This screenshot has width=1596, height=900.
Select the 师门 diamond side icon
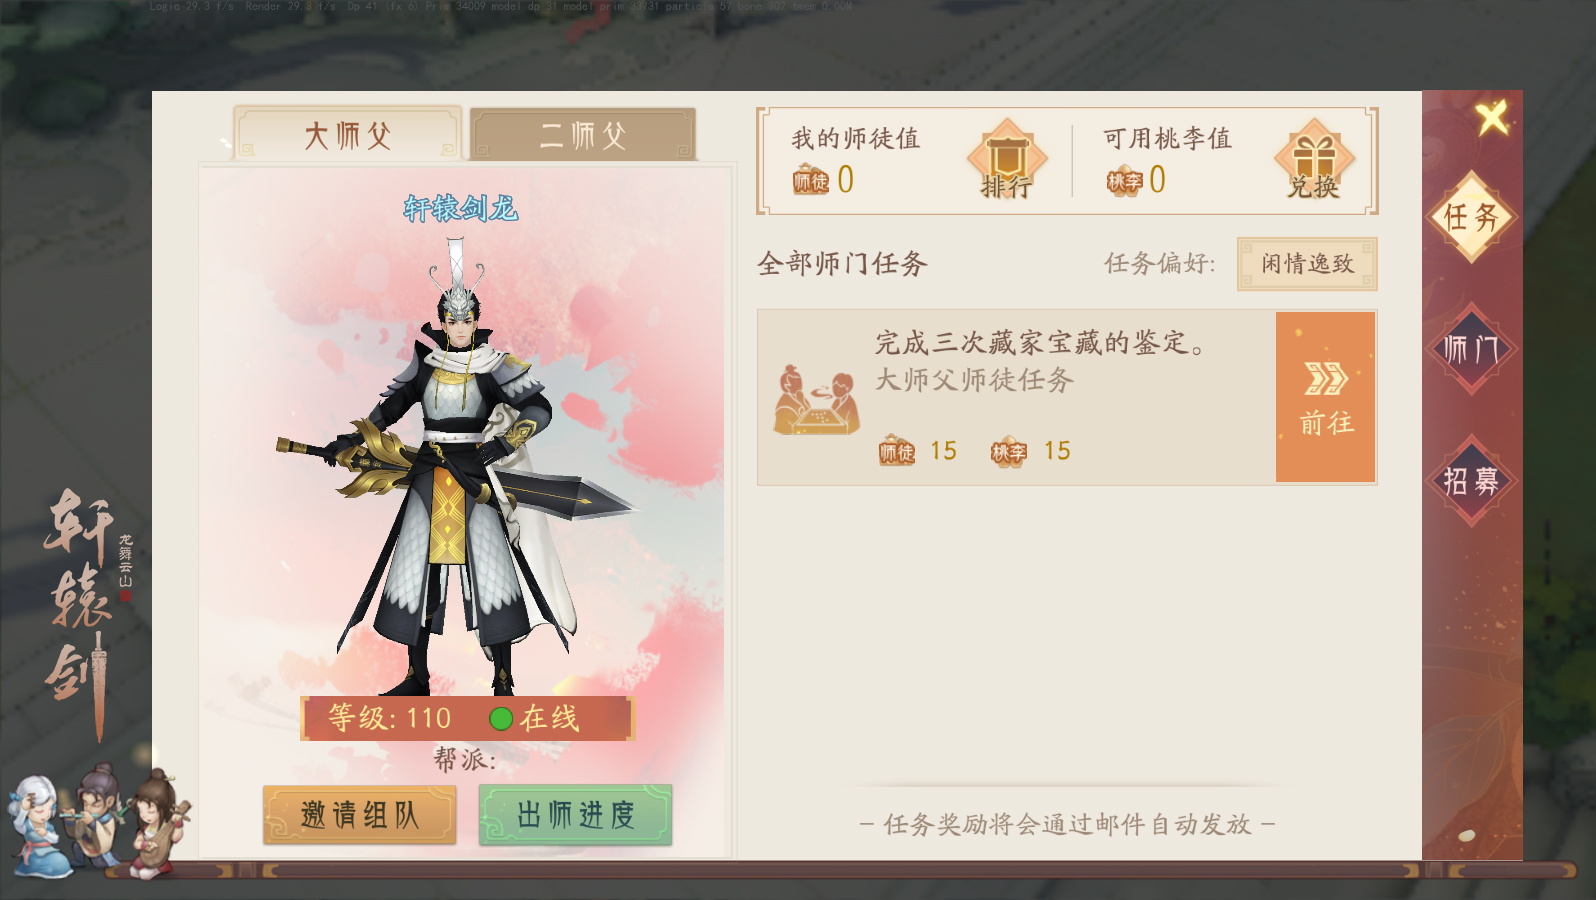pyautogui.click(x=1471, y=348)
